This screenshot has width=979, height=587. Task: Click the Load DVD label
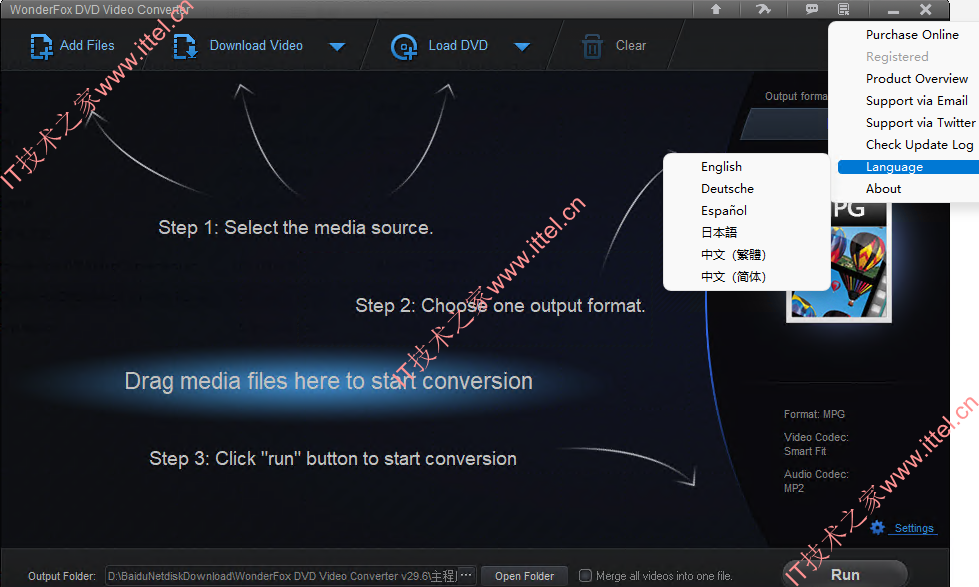click(x=458, y=46)
